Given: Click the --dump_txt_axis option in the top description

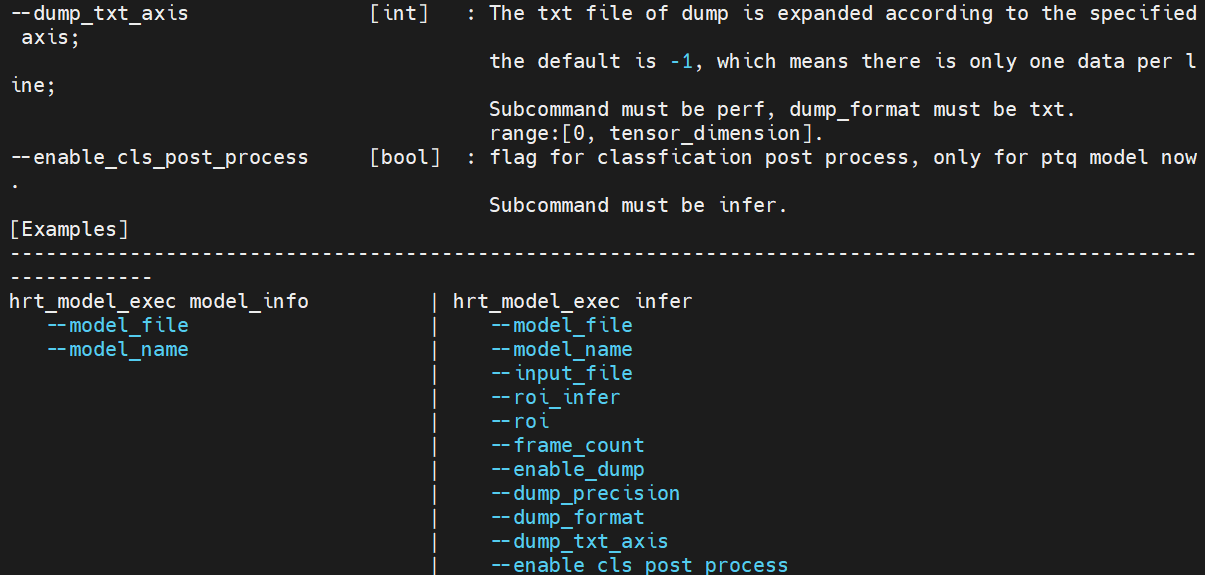Looking at the screenshot, I should (98, 14).
